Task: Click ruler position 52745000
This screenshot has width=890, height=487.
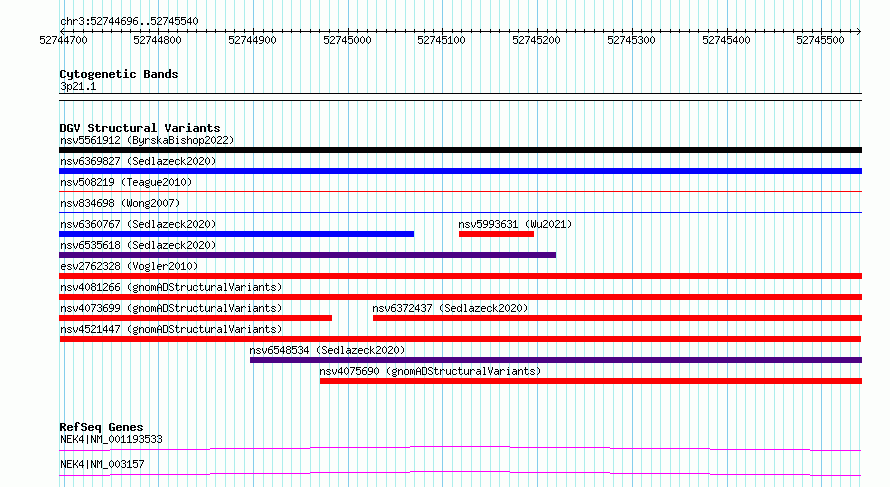Action: [x=347, y=40]
